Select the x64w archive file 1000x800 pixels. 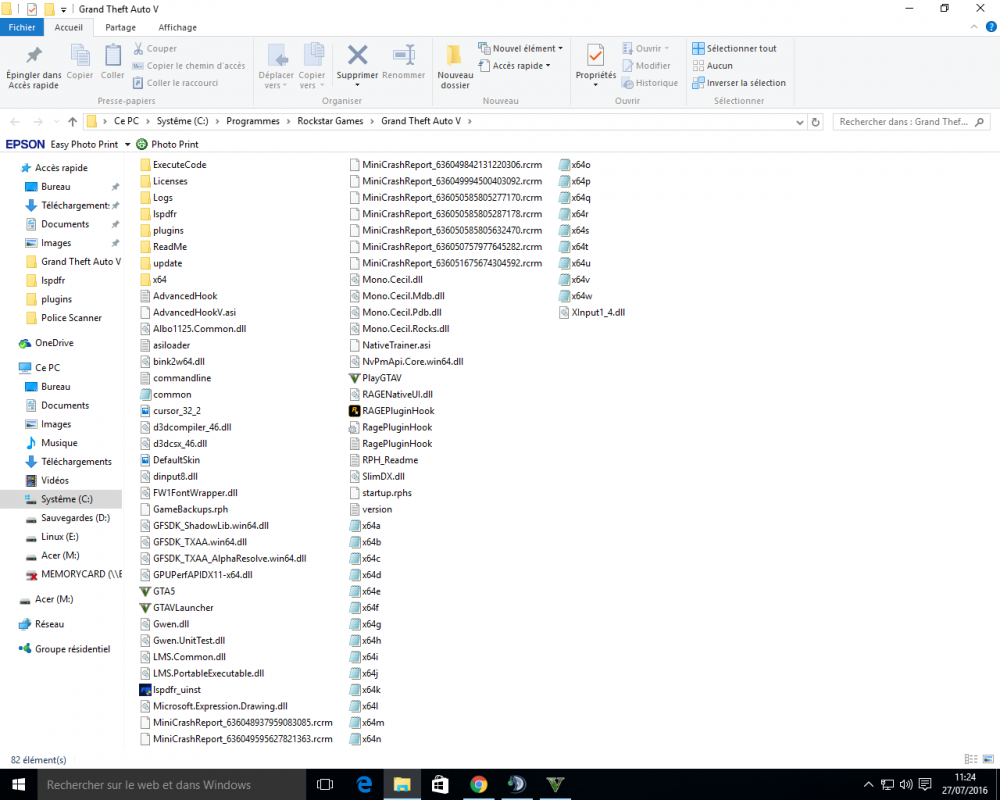pyautogui.click(x=575, y=296)
